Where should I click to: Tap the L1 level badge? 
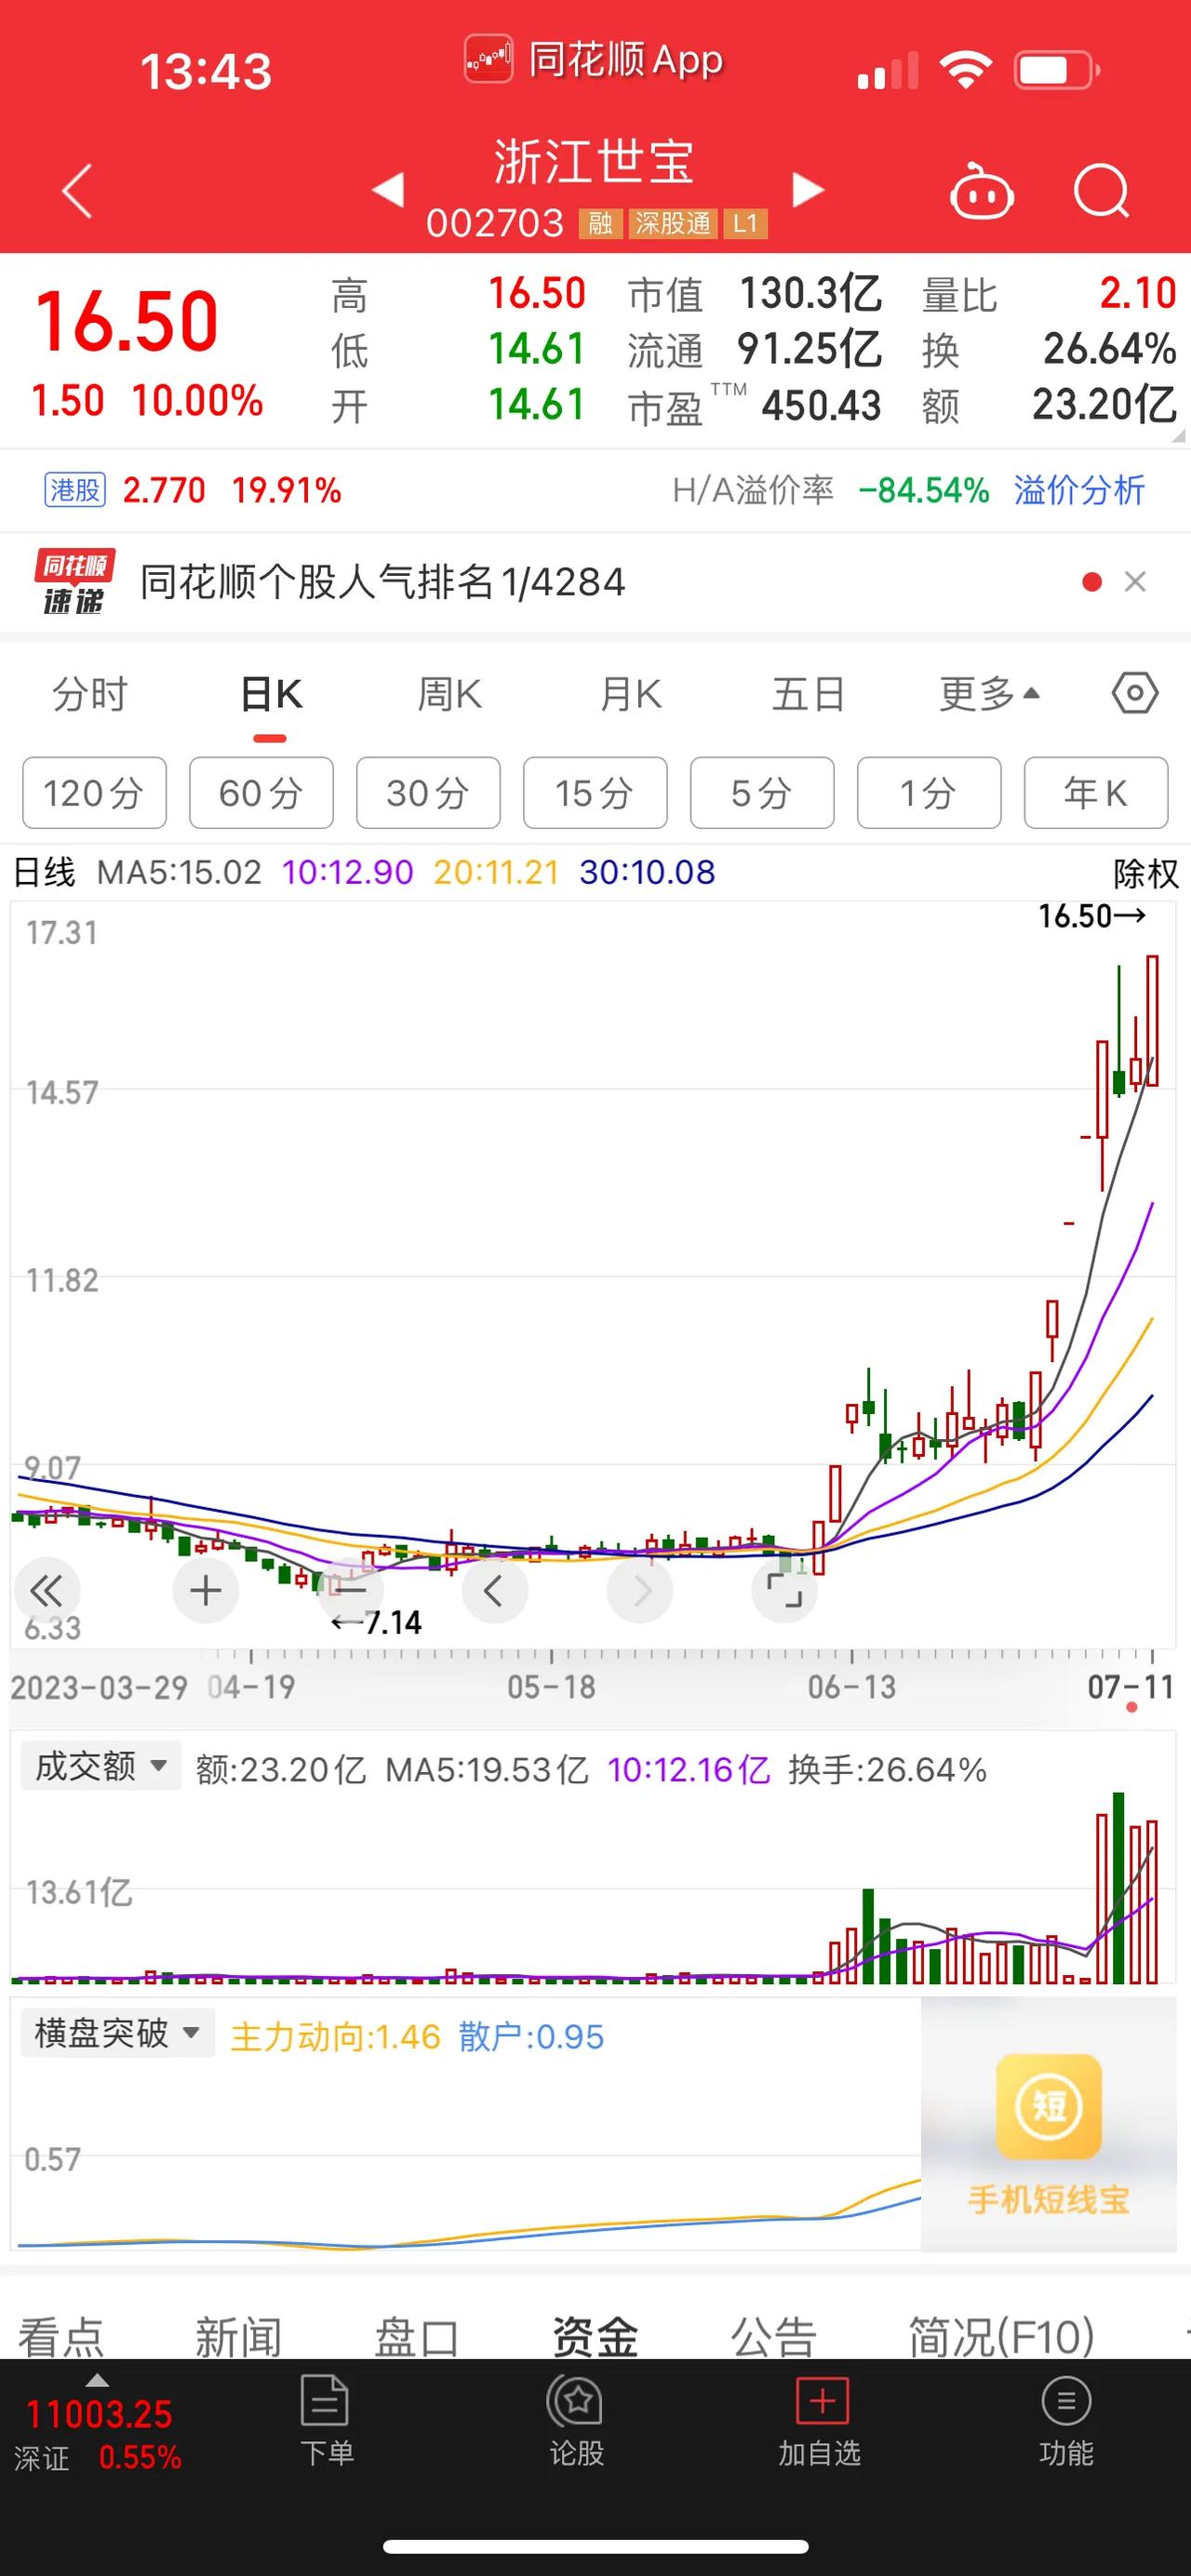[745, 223]
